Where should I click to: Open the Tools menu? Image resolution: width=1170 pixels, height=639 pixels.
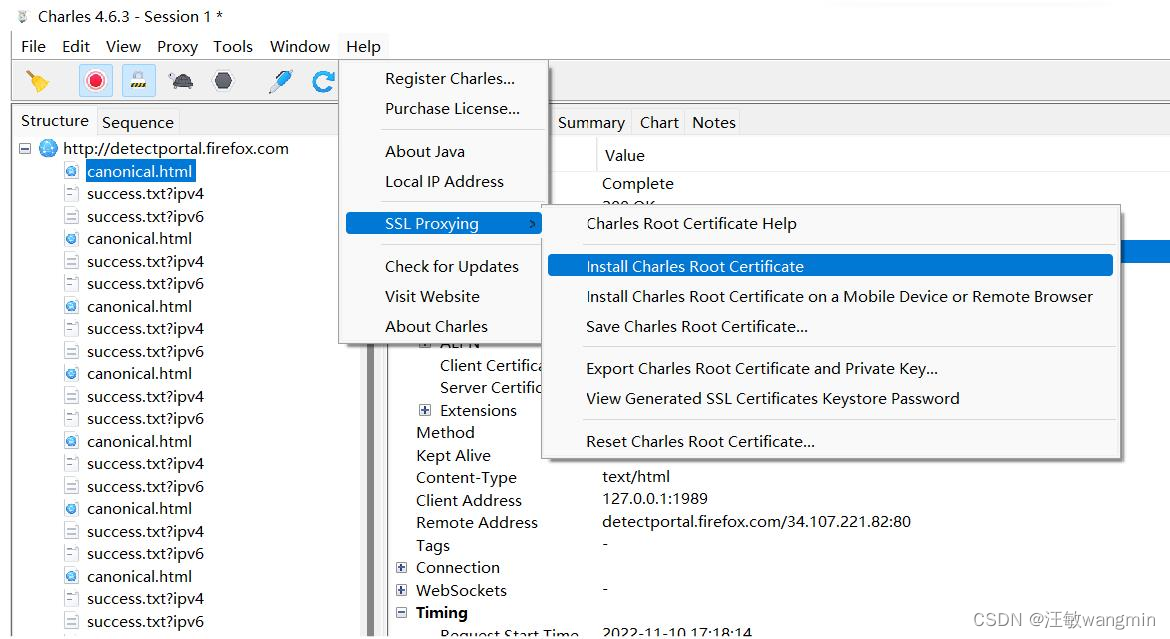click(x=233, y=46)
